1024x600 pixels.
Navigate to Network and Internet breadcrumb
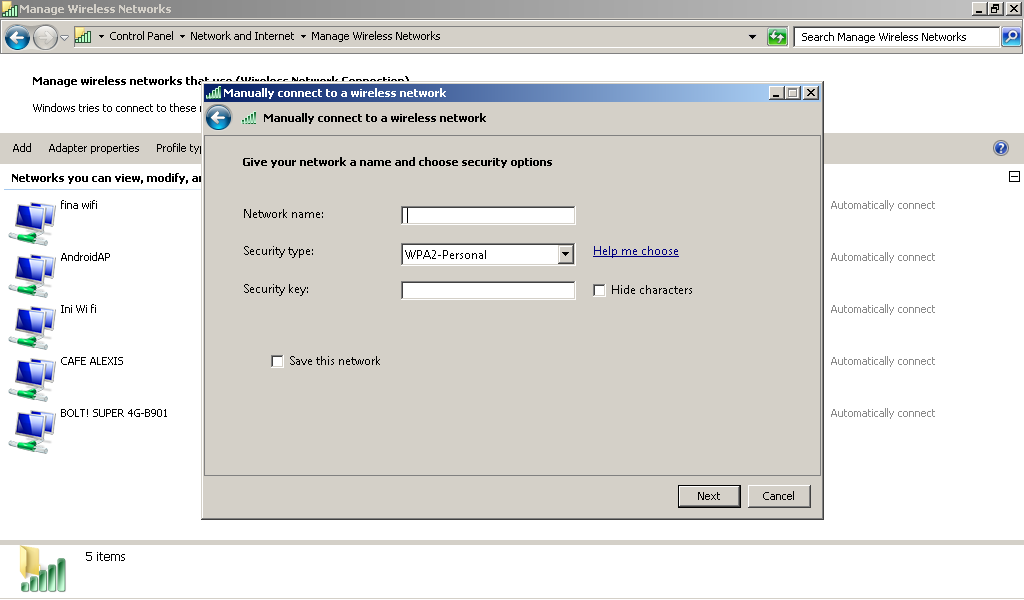pos(242,36)
